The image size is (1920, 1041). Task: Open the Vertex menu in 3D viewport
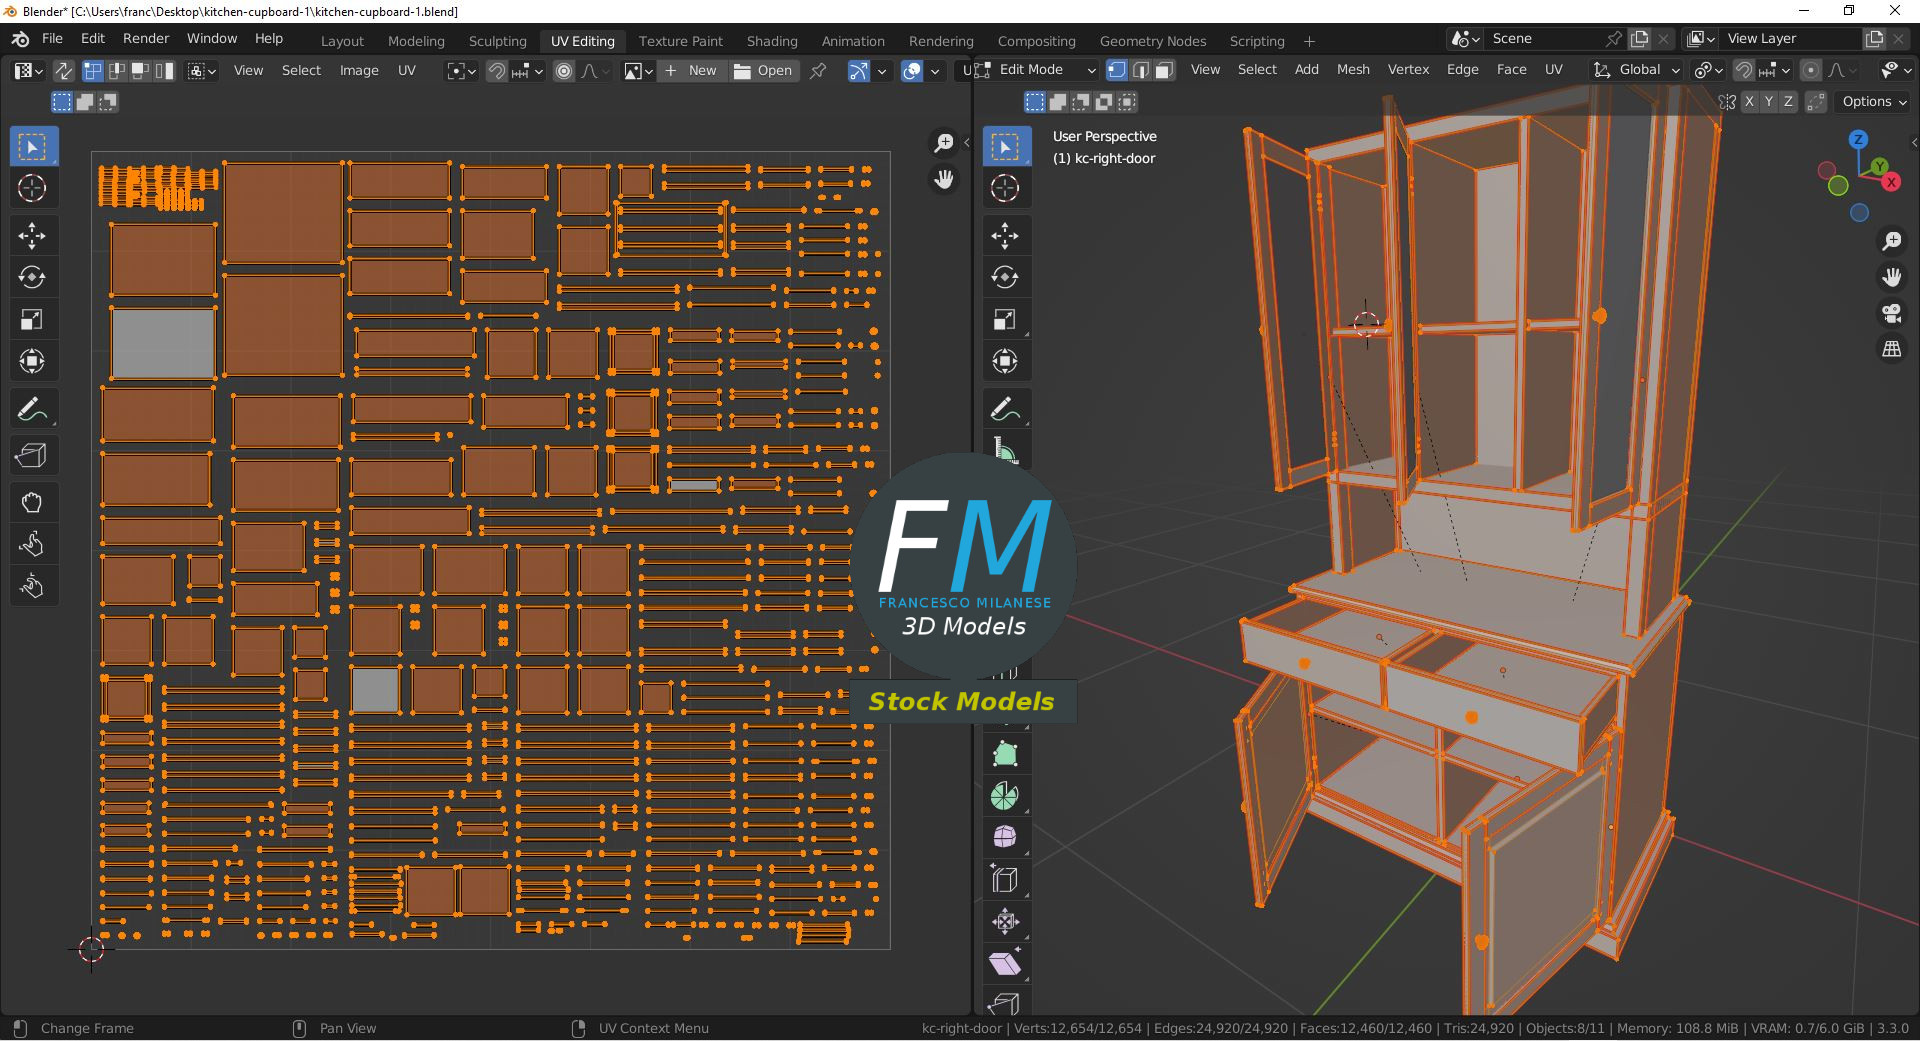click(x=1408, y=70)
